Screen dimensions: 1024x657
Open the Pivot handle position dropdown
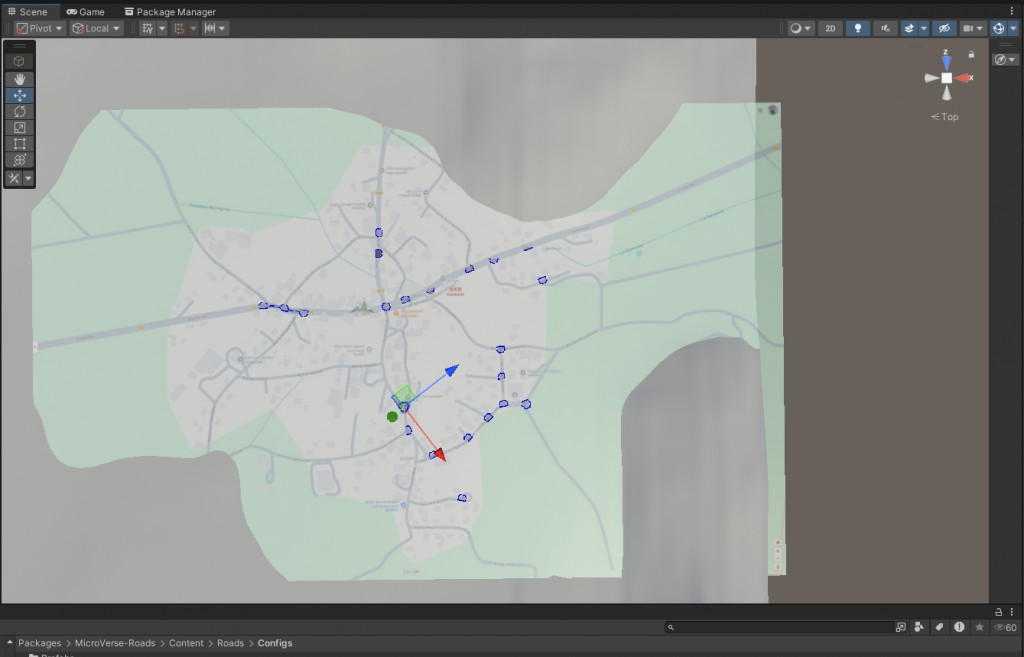pos(40,28)
